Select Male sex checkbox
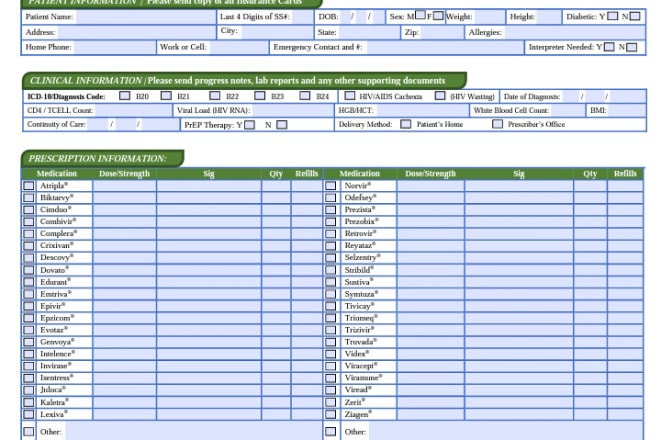The width and height of the screenshot is (660, 440). pyautogui.click(x=420, y=15)
